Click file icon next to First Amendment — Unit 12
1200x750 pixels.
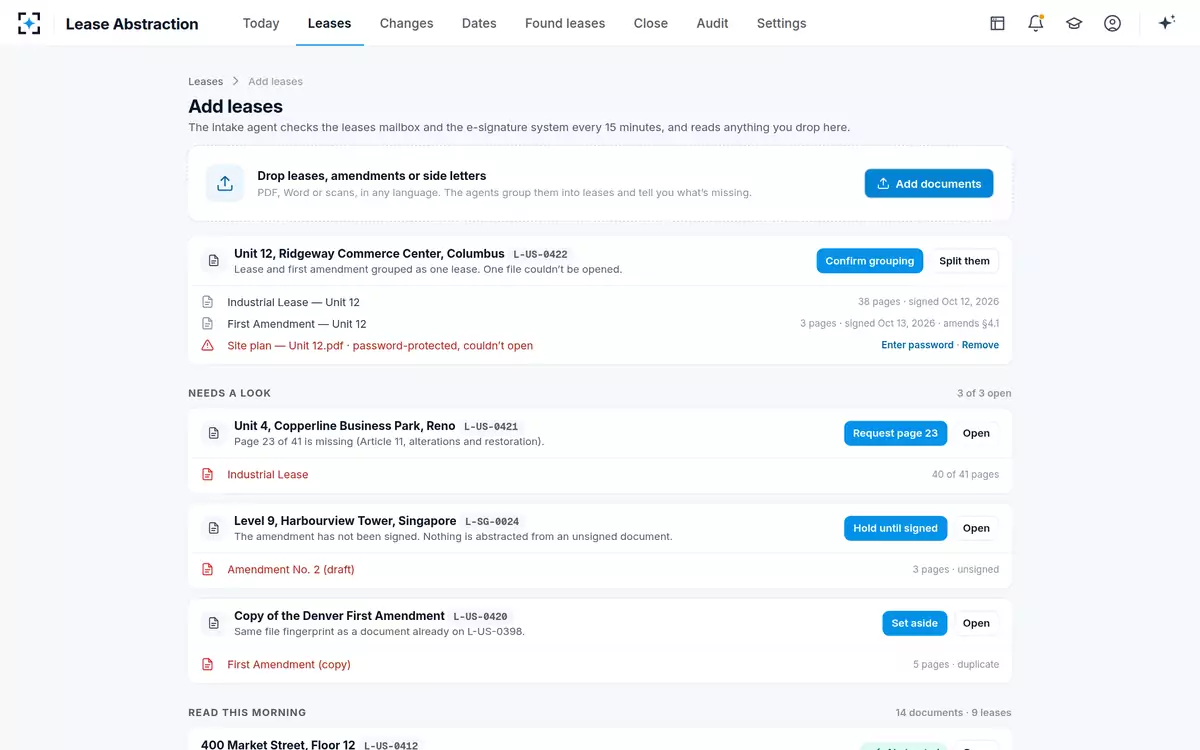207,324
